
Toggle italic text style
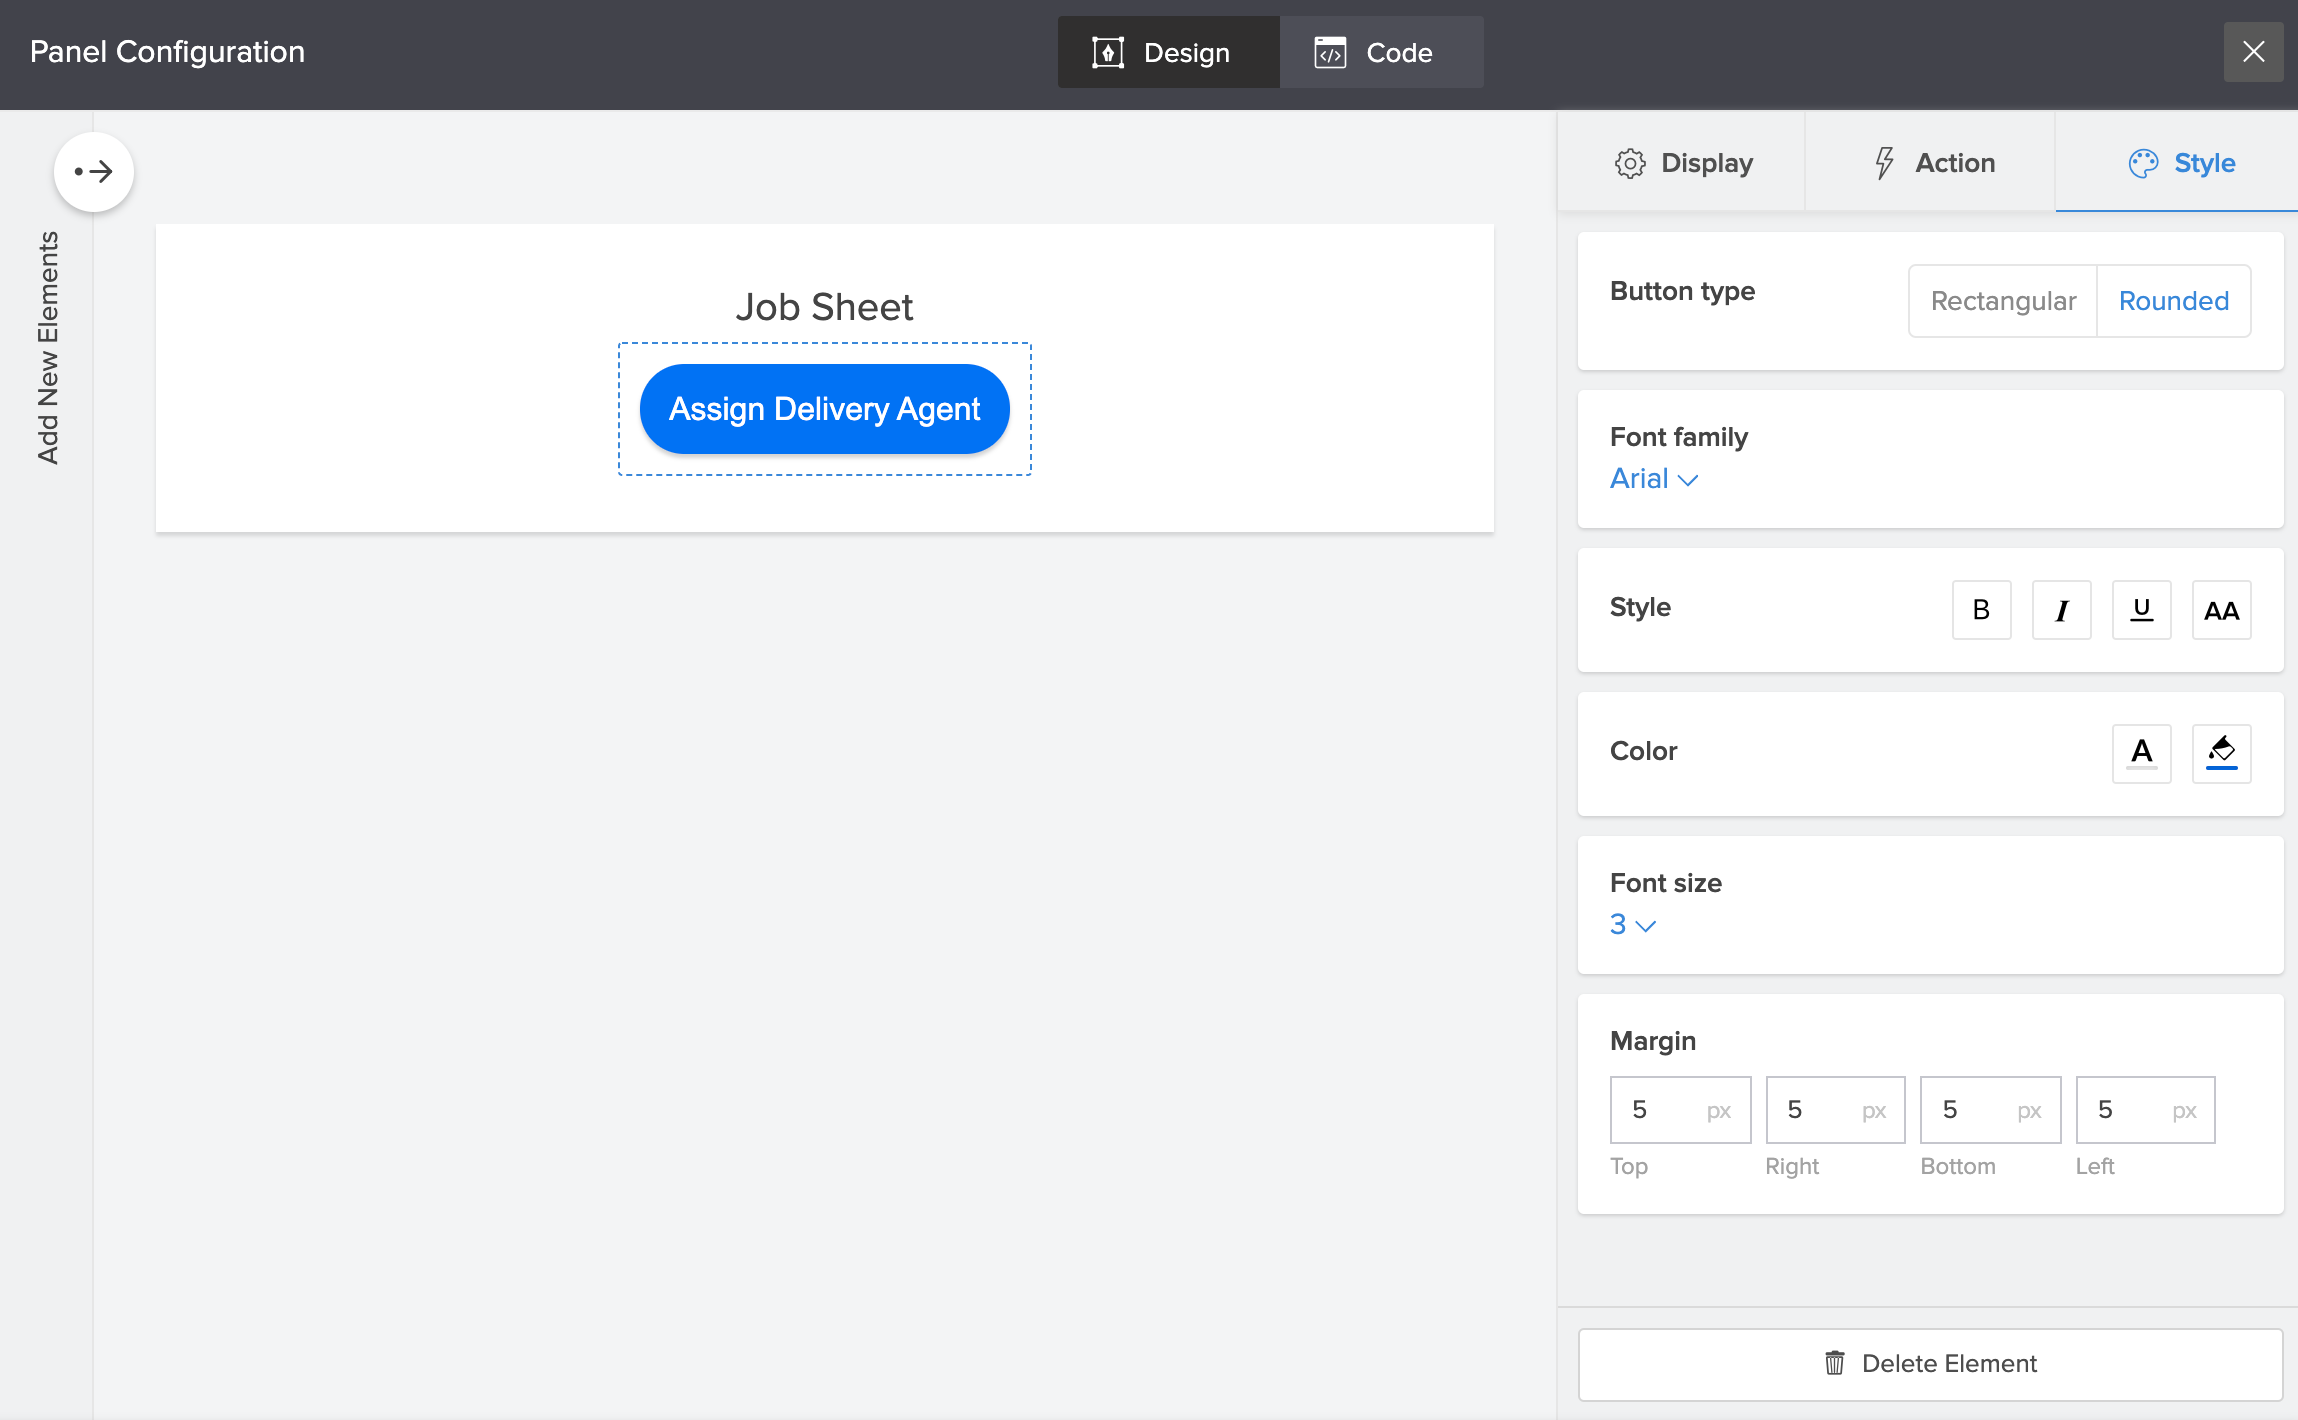pyautogui.click(x=2061, y=610)
